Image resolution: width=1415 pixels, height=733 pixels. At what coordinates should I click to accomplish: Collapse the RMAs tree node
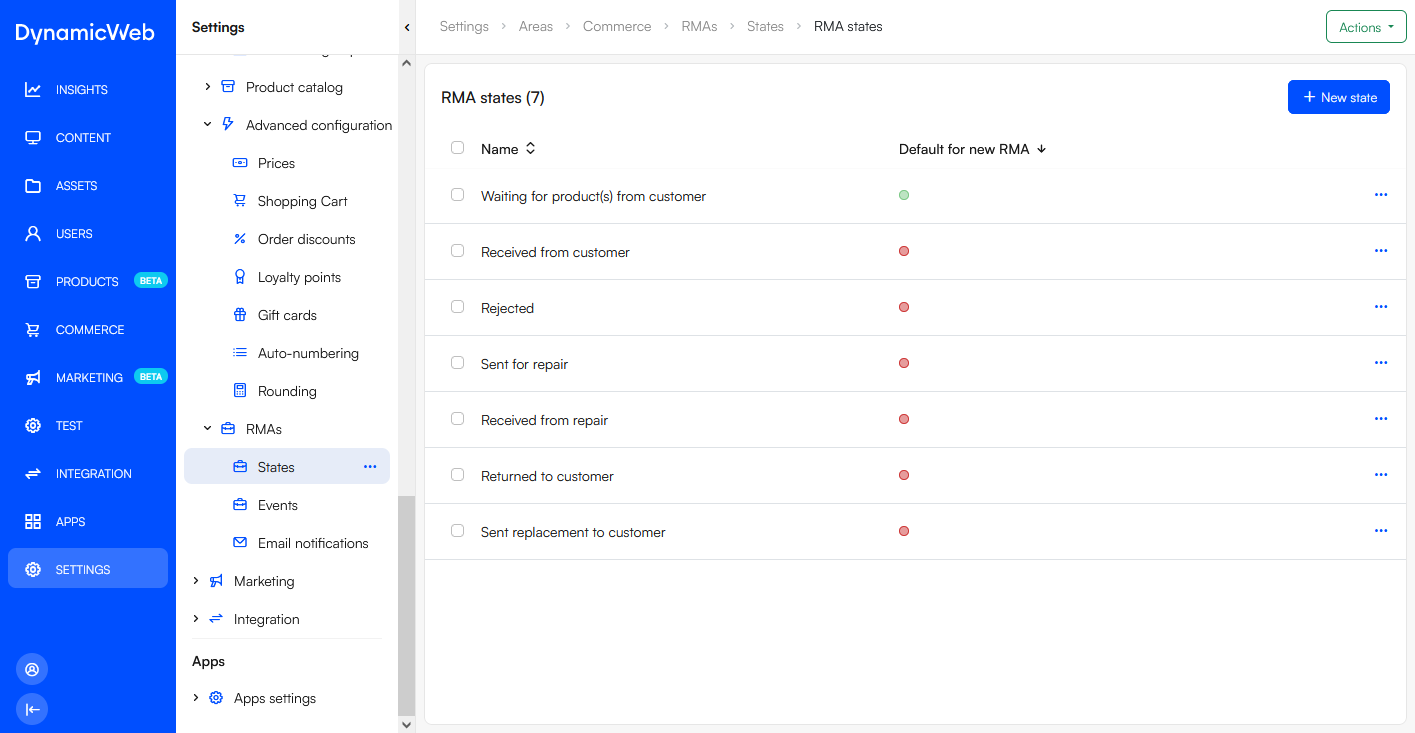coord(207,429)
